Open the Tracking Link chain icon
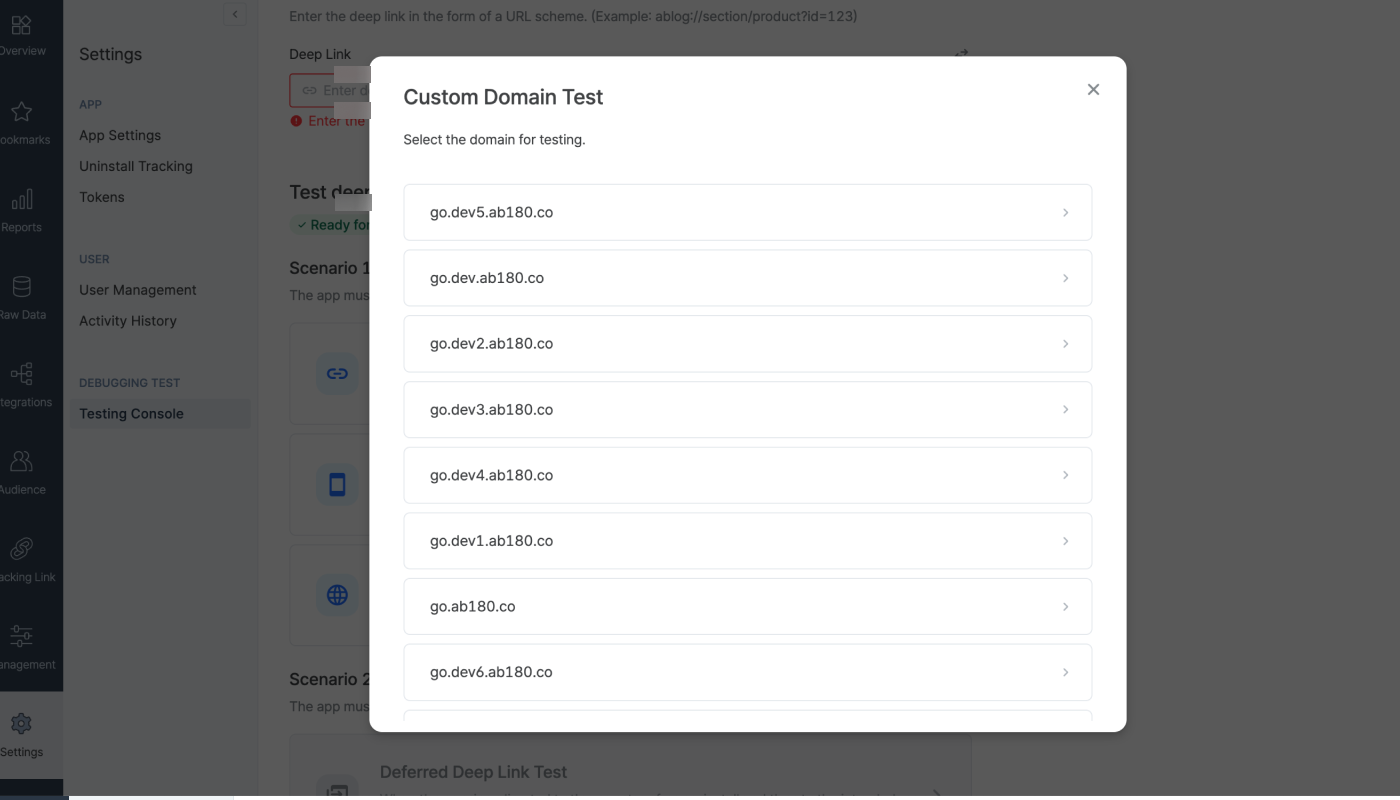This screenshot has height=800, width=1400. pyautogui.click(x=21, y=549)
